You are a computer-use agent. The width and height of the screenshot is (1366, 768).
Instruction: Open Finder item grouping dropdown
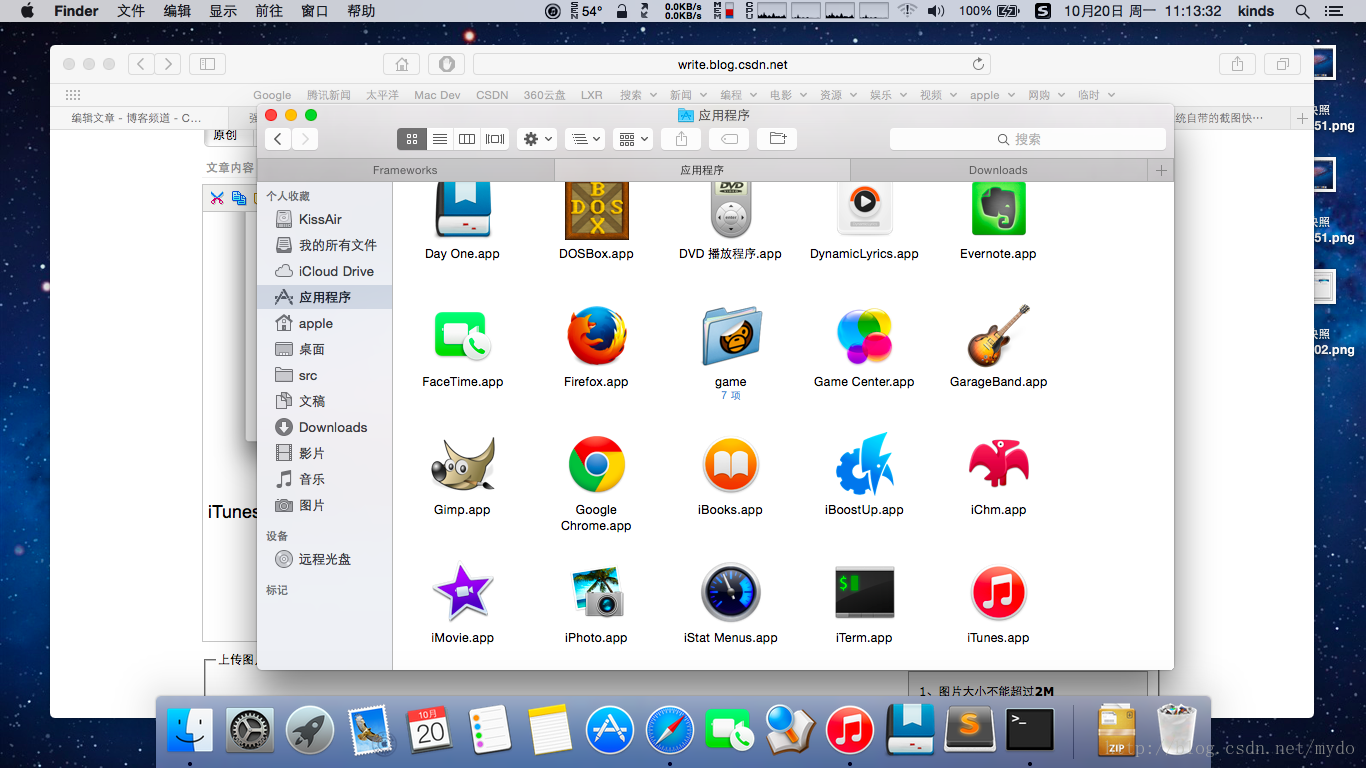click(x=632, y=139)
